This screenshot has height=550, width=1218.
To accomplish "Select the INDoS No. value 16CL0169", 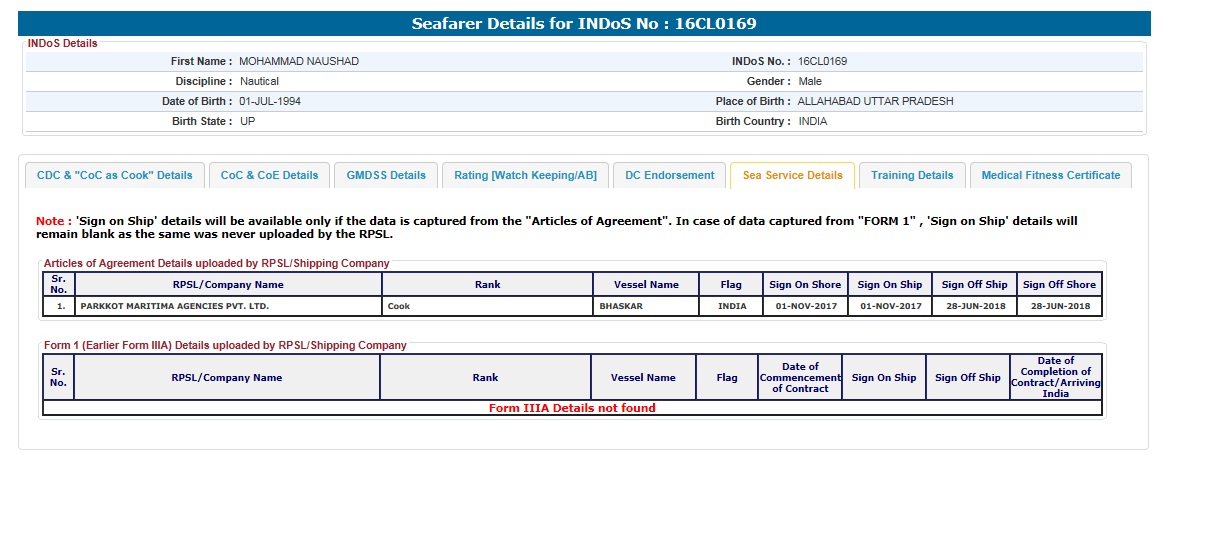I will (x=822, y=62).
